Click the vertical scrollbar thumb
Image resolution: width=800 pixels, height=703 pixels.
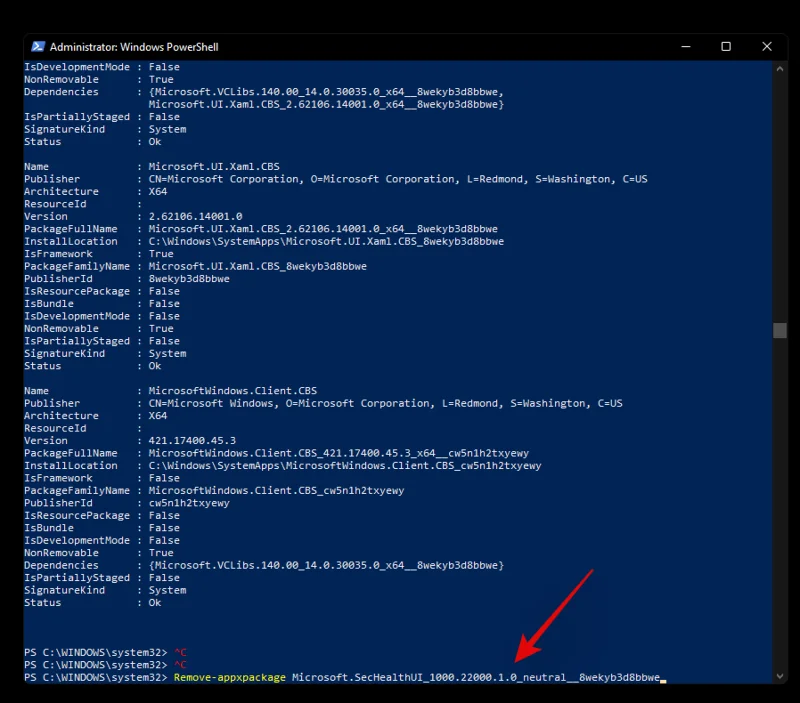[780, 330]
